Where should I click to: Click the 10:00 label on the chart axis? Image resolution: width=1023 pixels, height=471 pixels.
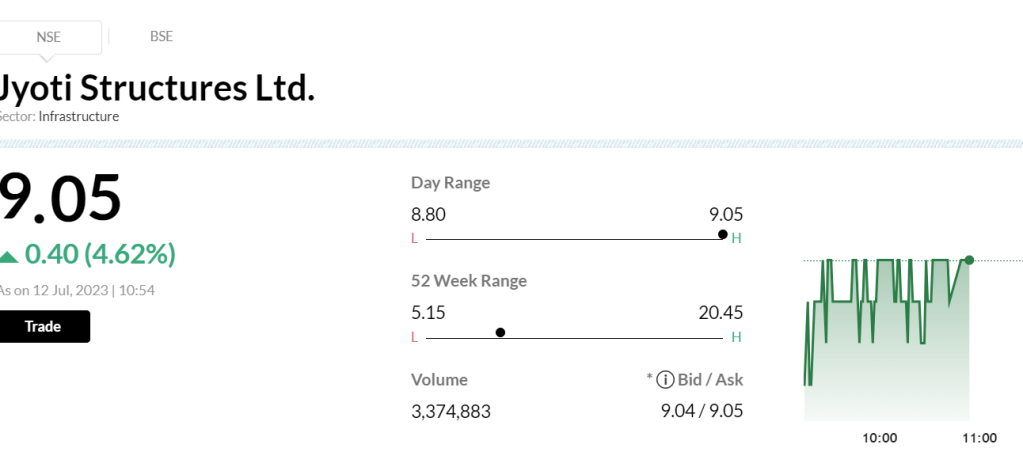[x=880, y=438]
